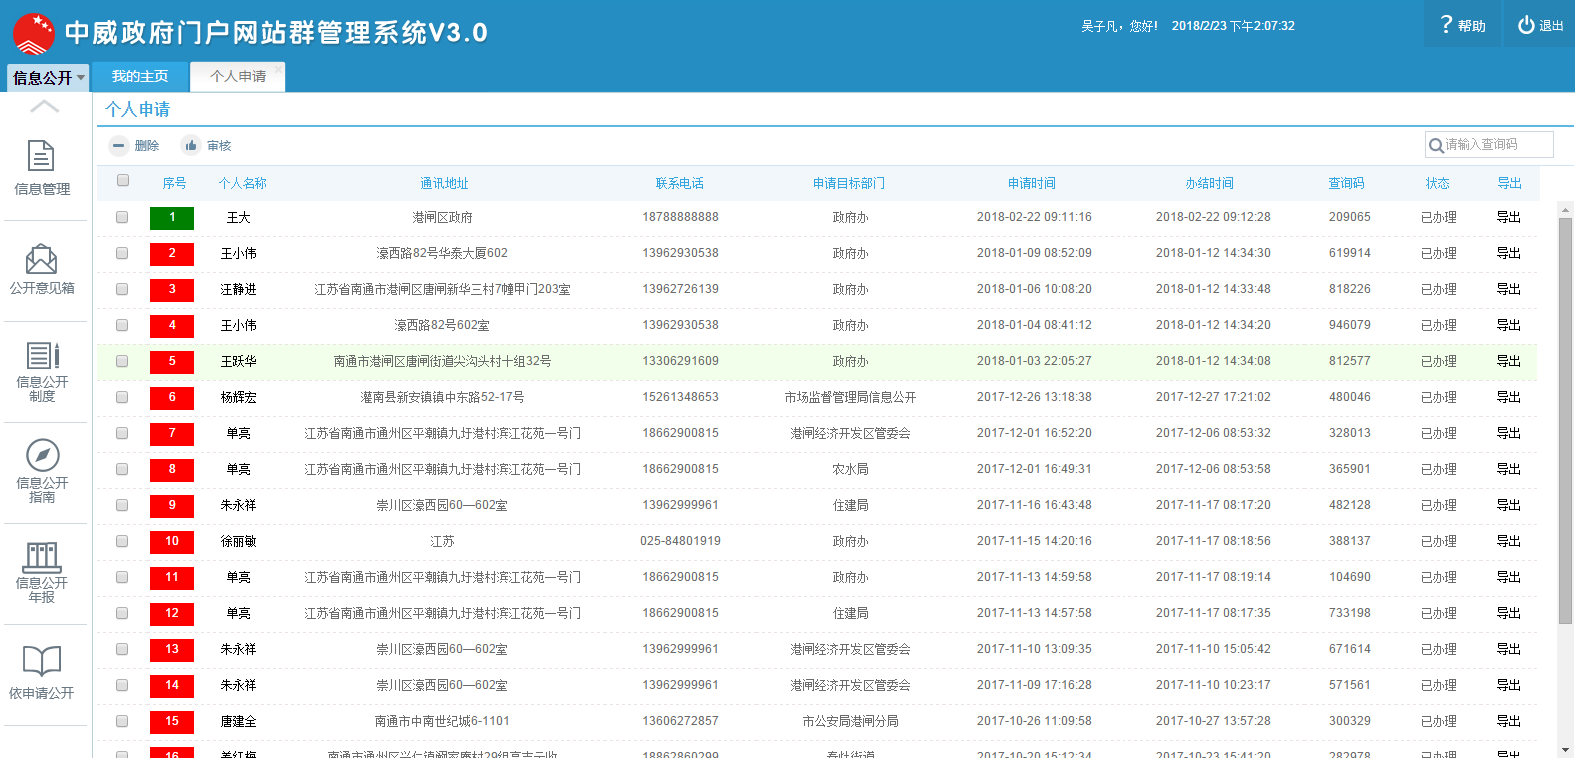Click 已办理 status in row 4

coord(1438,325)
